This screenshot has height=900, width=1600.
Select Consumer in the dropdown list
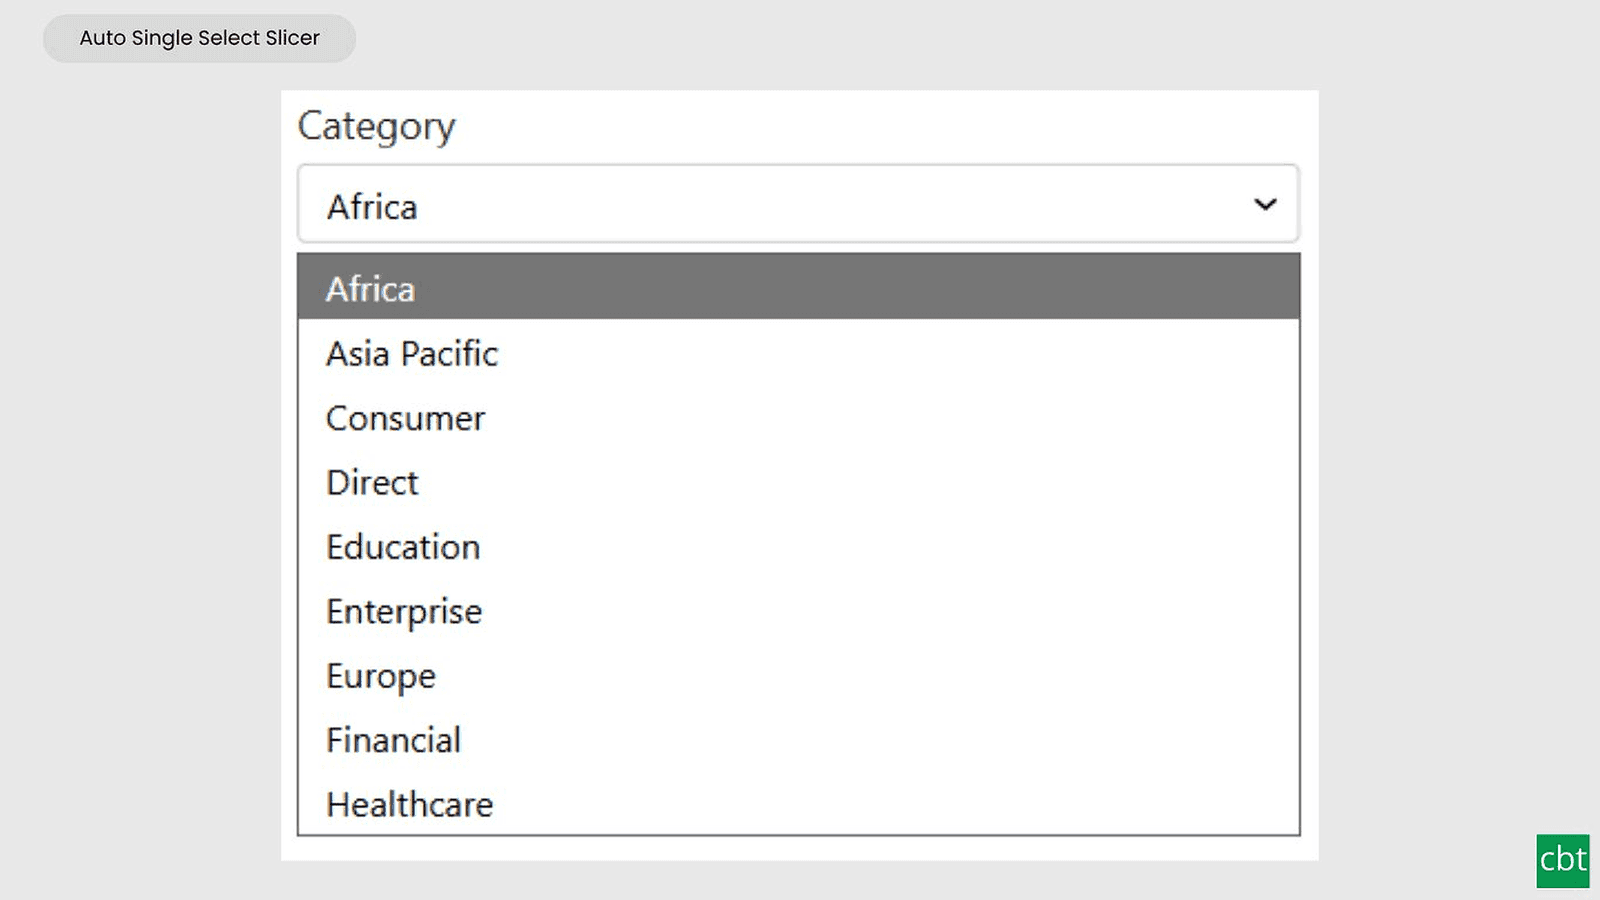click(405, 418)
